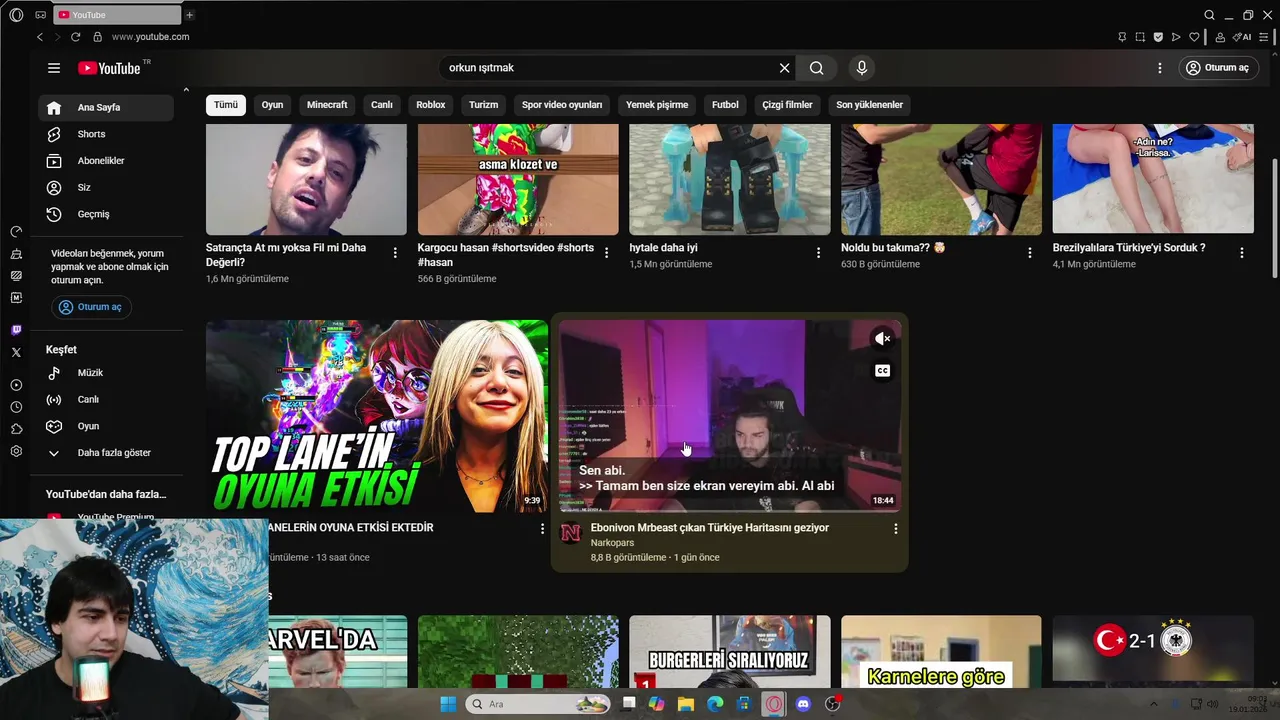
Task: Bookmark page with the heart icon
Action: [1194, 37]
